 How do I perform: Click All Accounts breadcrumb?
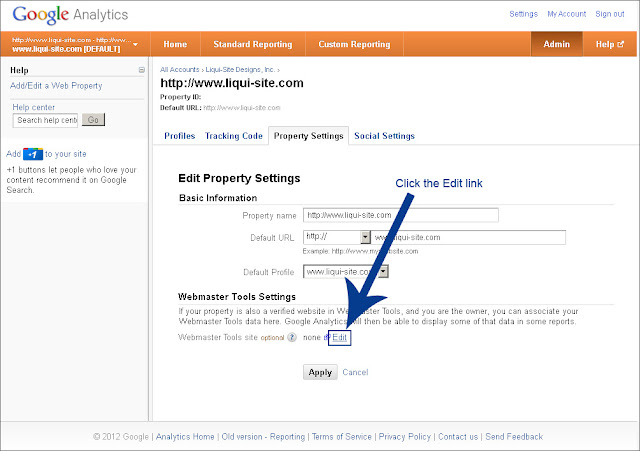pyautogui.click(x=180, y=70)
